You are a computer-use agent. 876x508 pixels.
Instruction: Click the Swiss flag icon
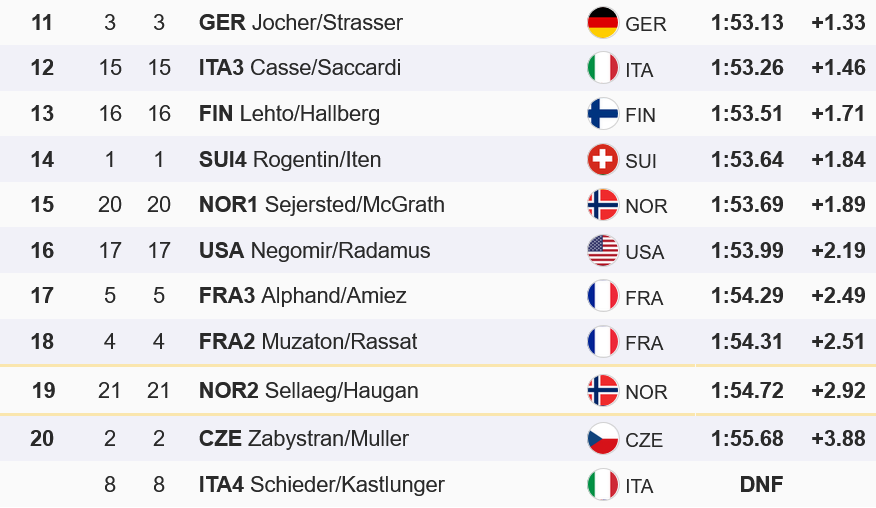pos(602,160)
